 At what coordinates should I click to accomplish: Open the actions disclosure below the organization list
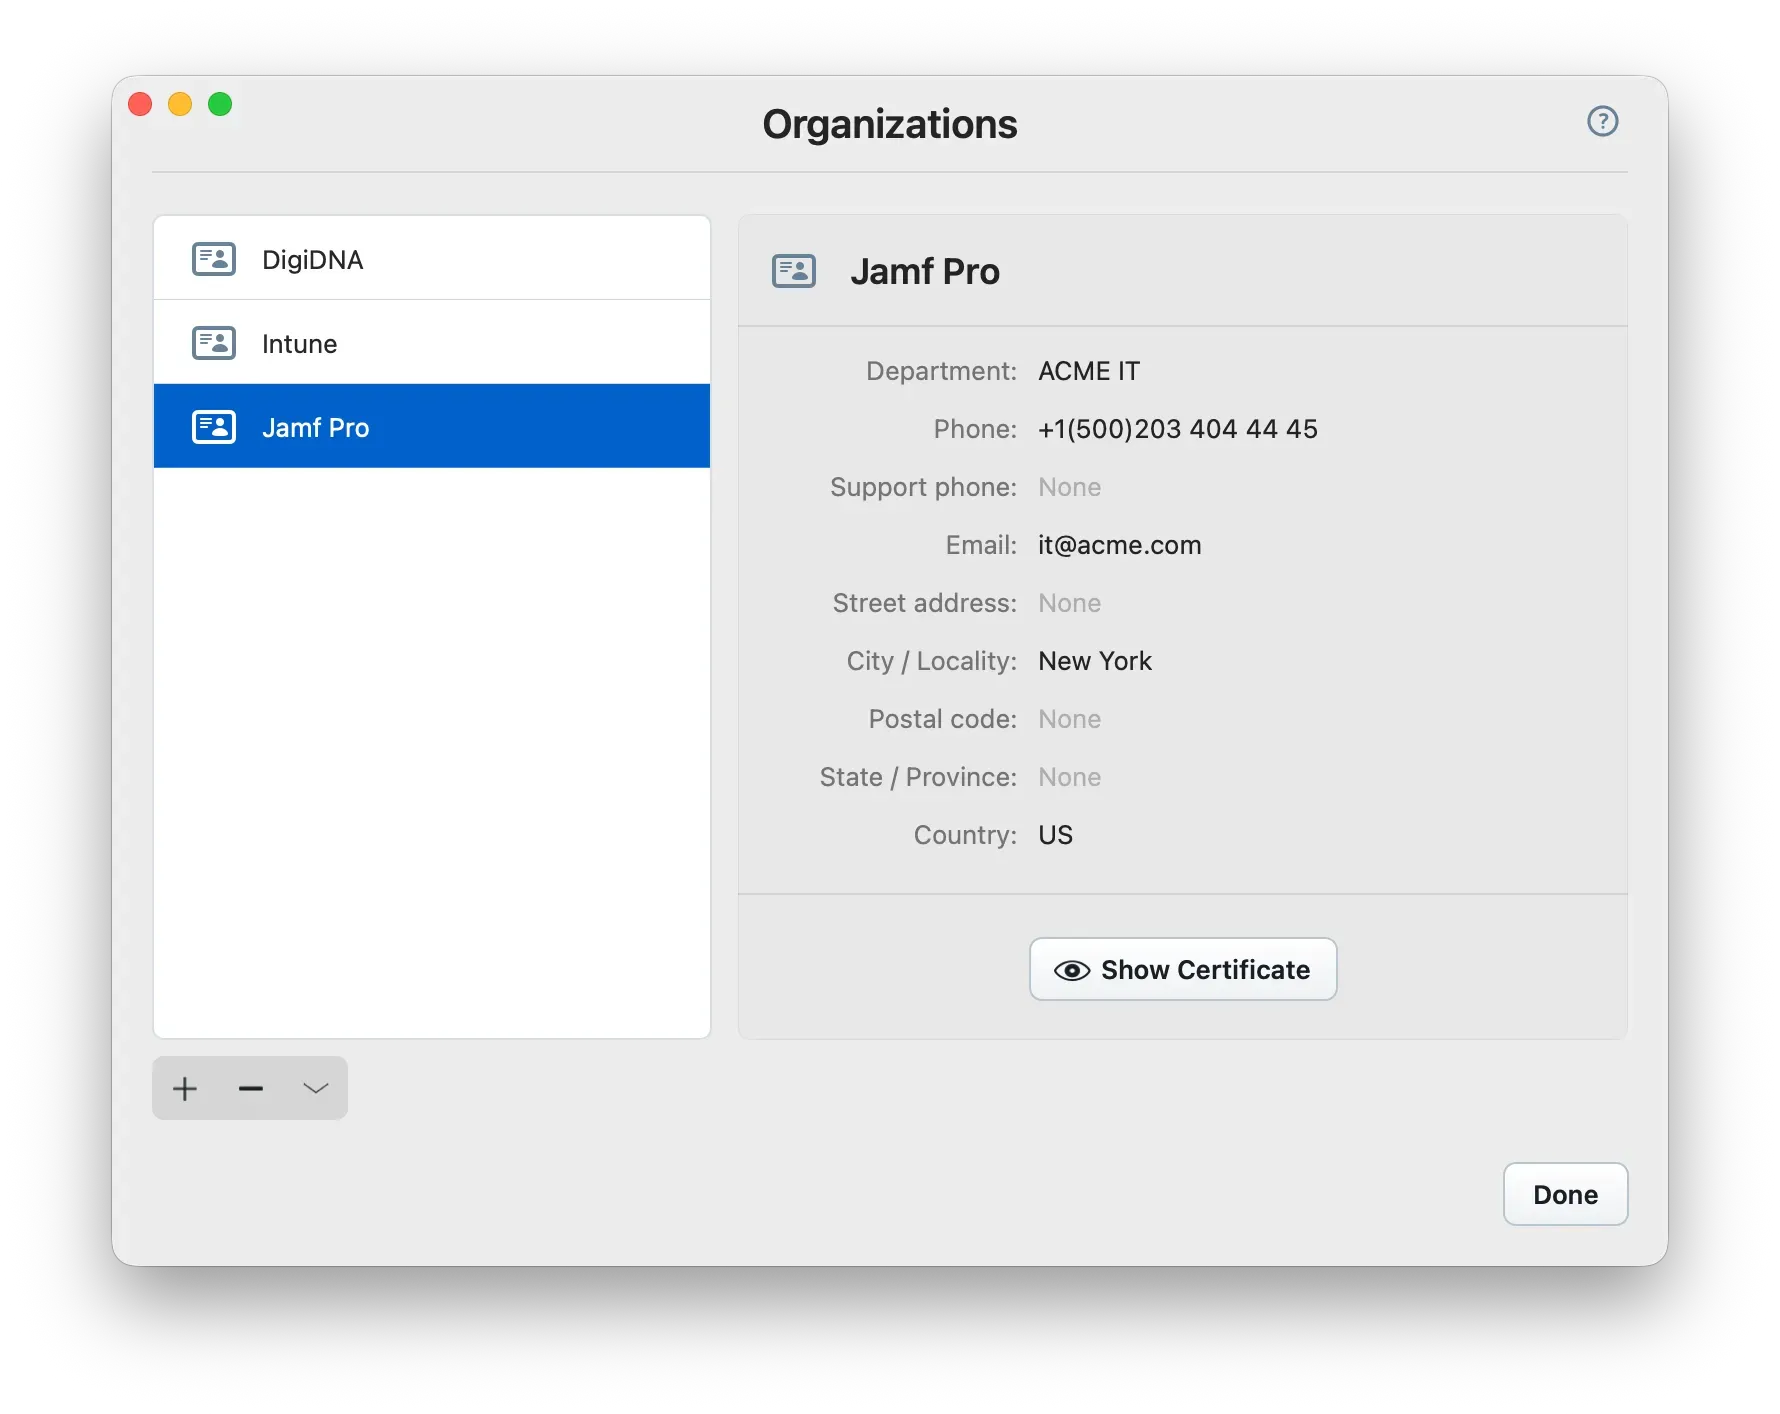coord(316,1088)
